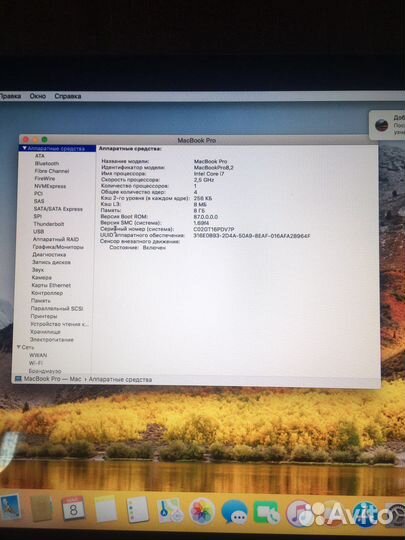Click the Intel Core i7 processor name
This screenshot has height=540, width=405.
tap(209, 174)
